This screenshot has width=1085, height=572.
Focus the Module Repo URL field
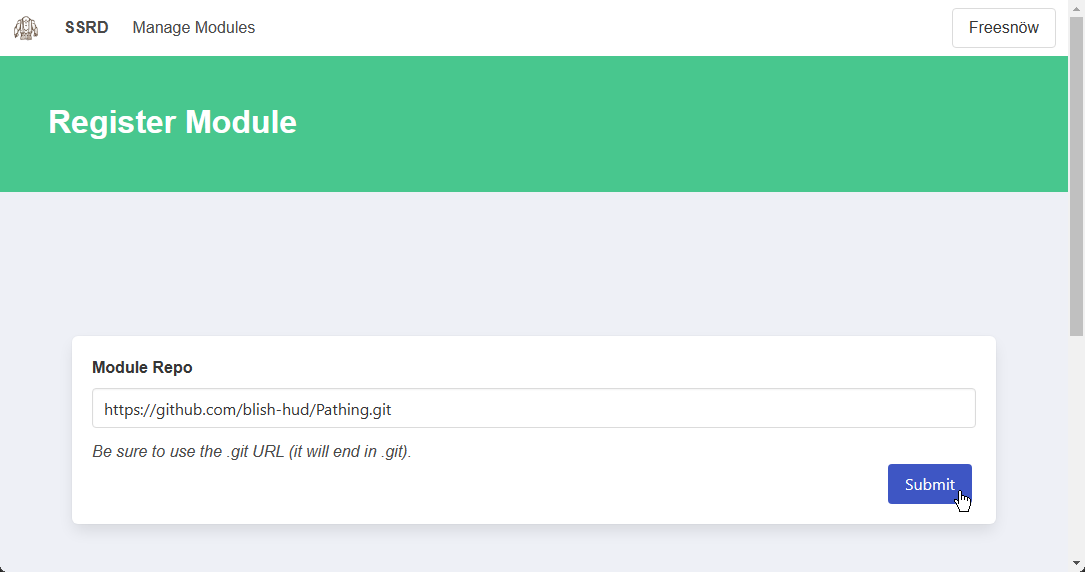point(534,408)
